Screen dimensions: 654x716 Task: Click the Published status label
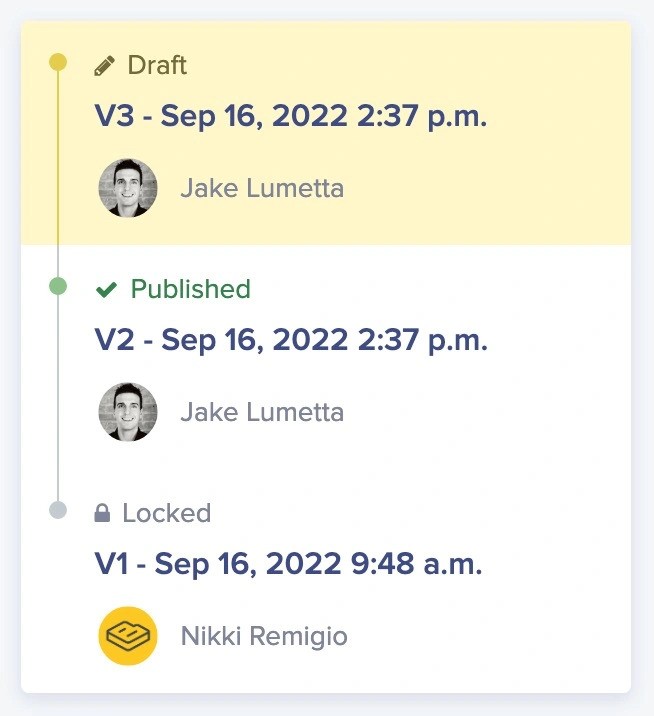190,290
